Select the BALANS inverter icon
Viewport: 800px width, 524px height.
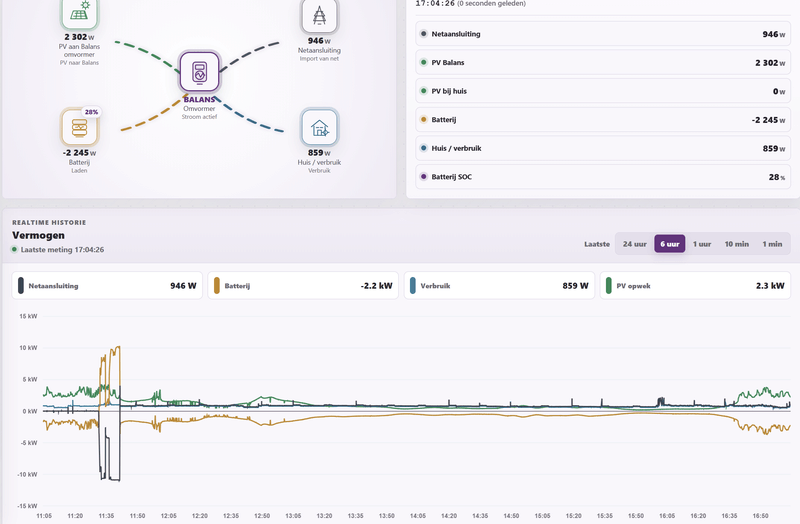[199, 72]
